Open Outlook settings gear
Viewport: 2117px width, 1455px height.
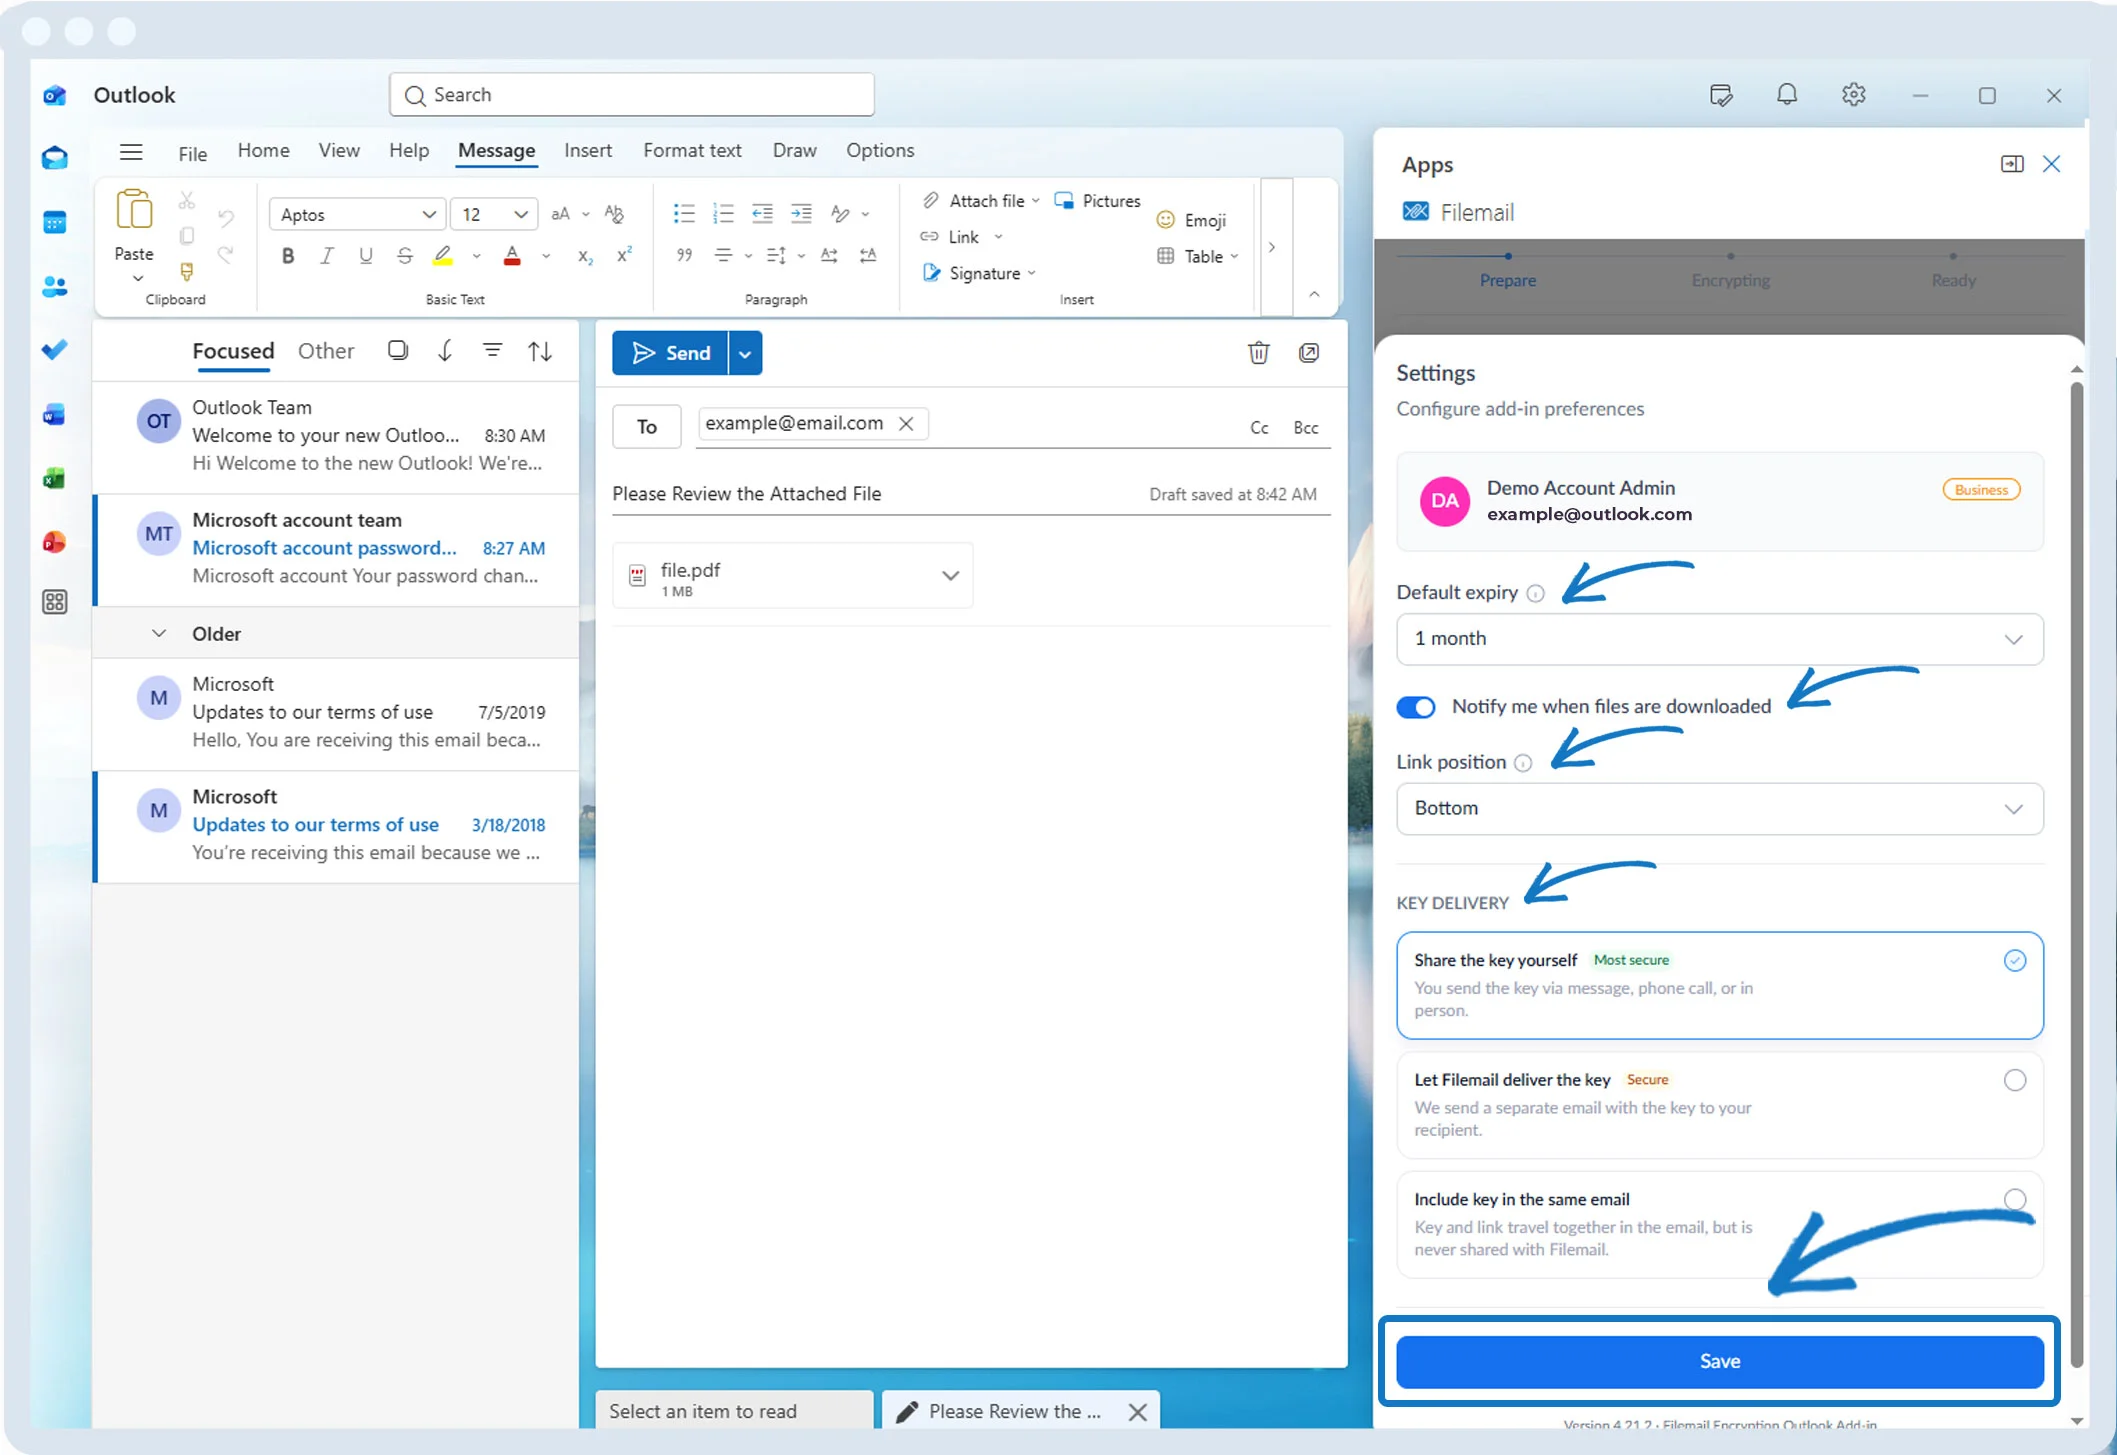pyautogui.click(x=1853, y=95)
